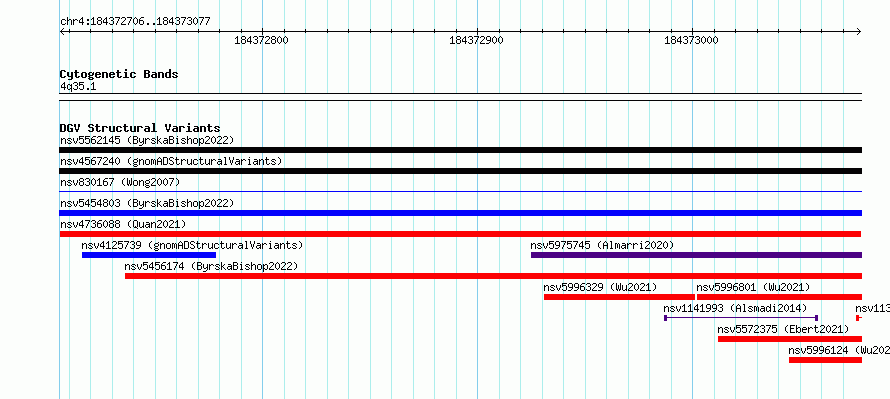Click the small red marker under nsv113
The width and height of the screenshot is (890, 399).
click(859, 318)
